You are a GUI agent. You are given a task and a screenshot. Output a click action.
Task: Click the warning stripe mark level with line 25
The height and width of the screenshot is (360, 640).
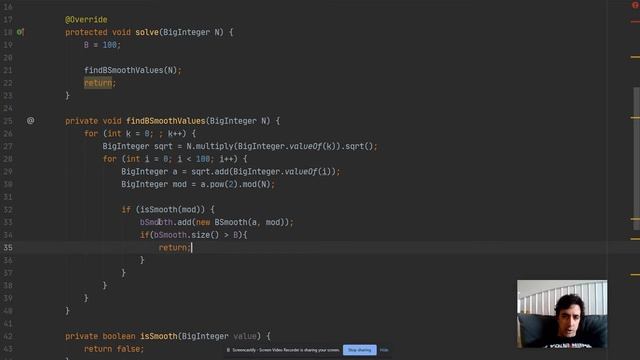(x=635, y=118)
